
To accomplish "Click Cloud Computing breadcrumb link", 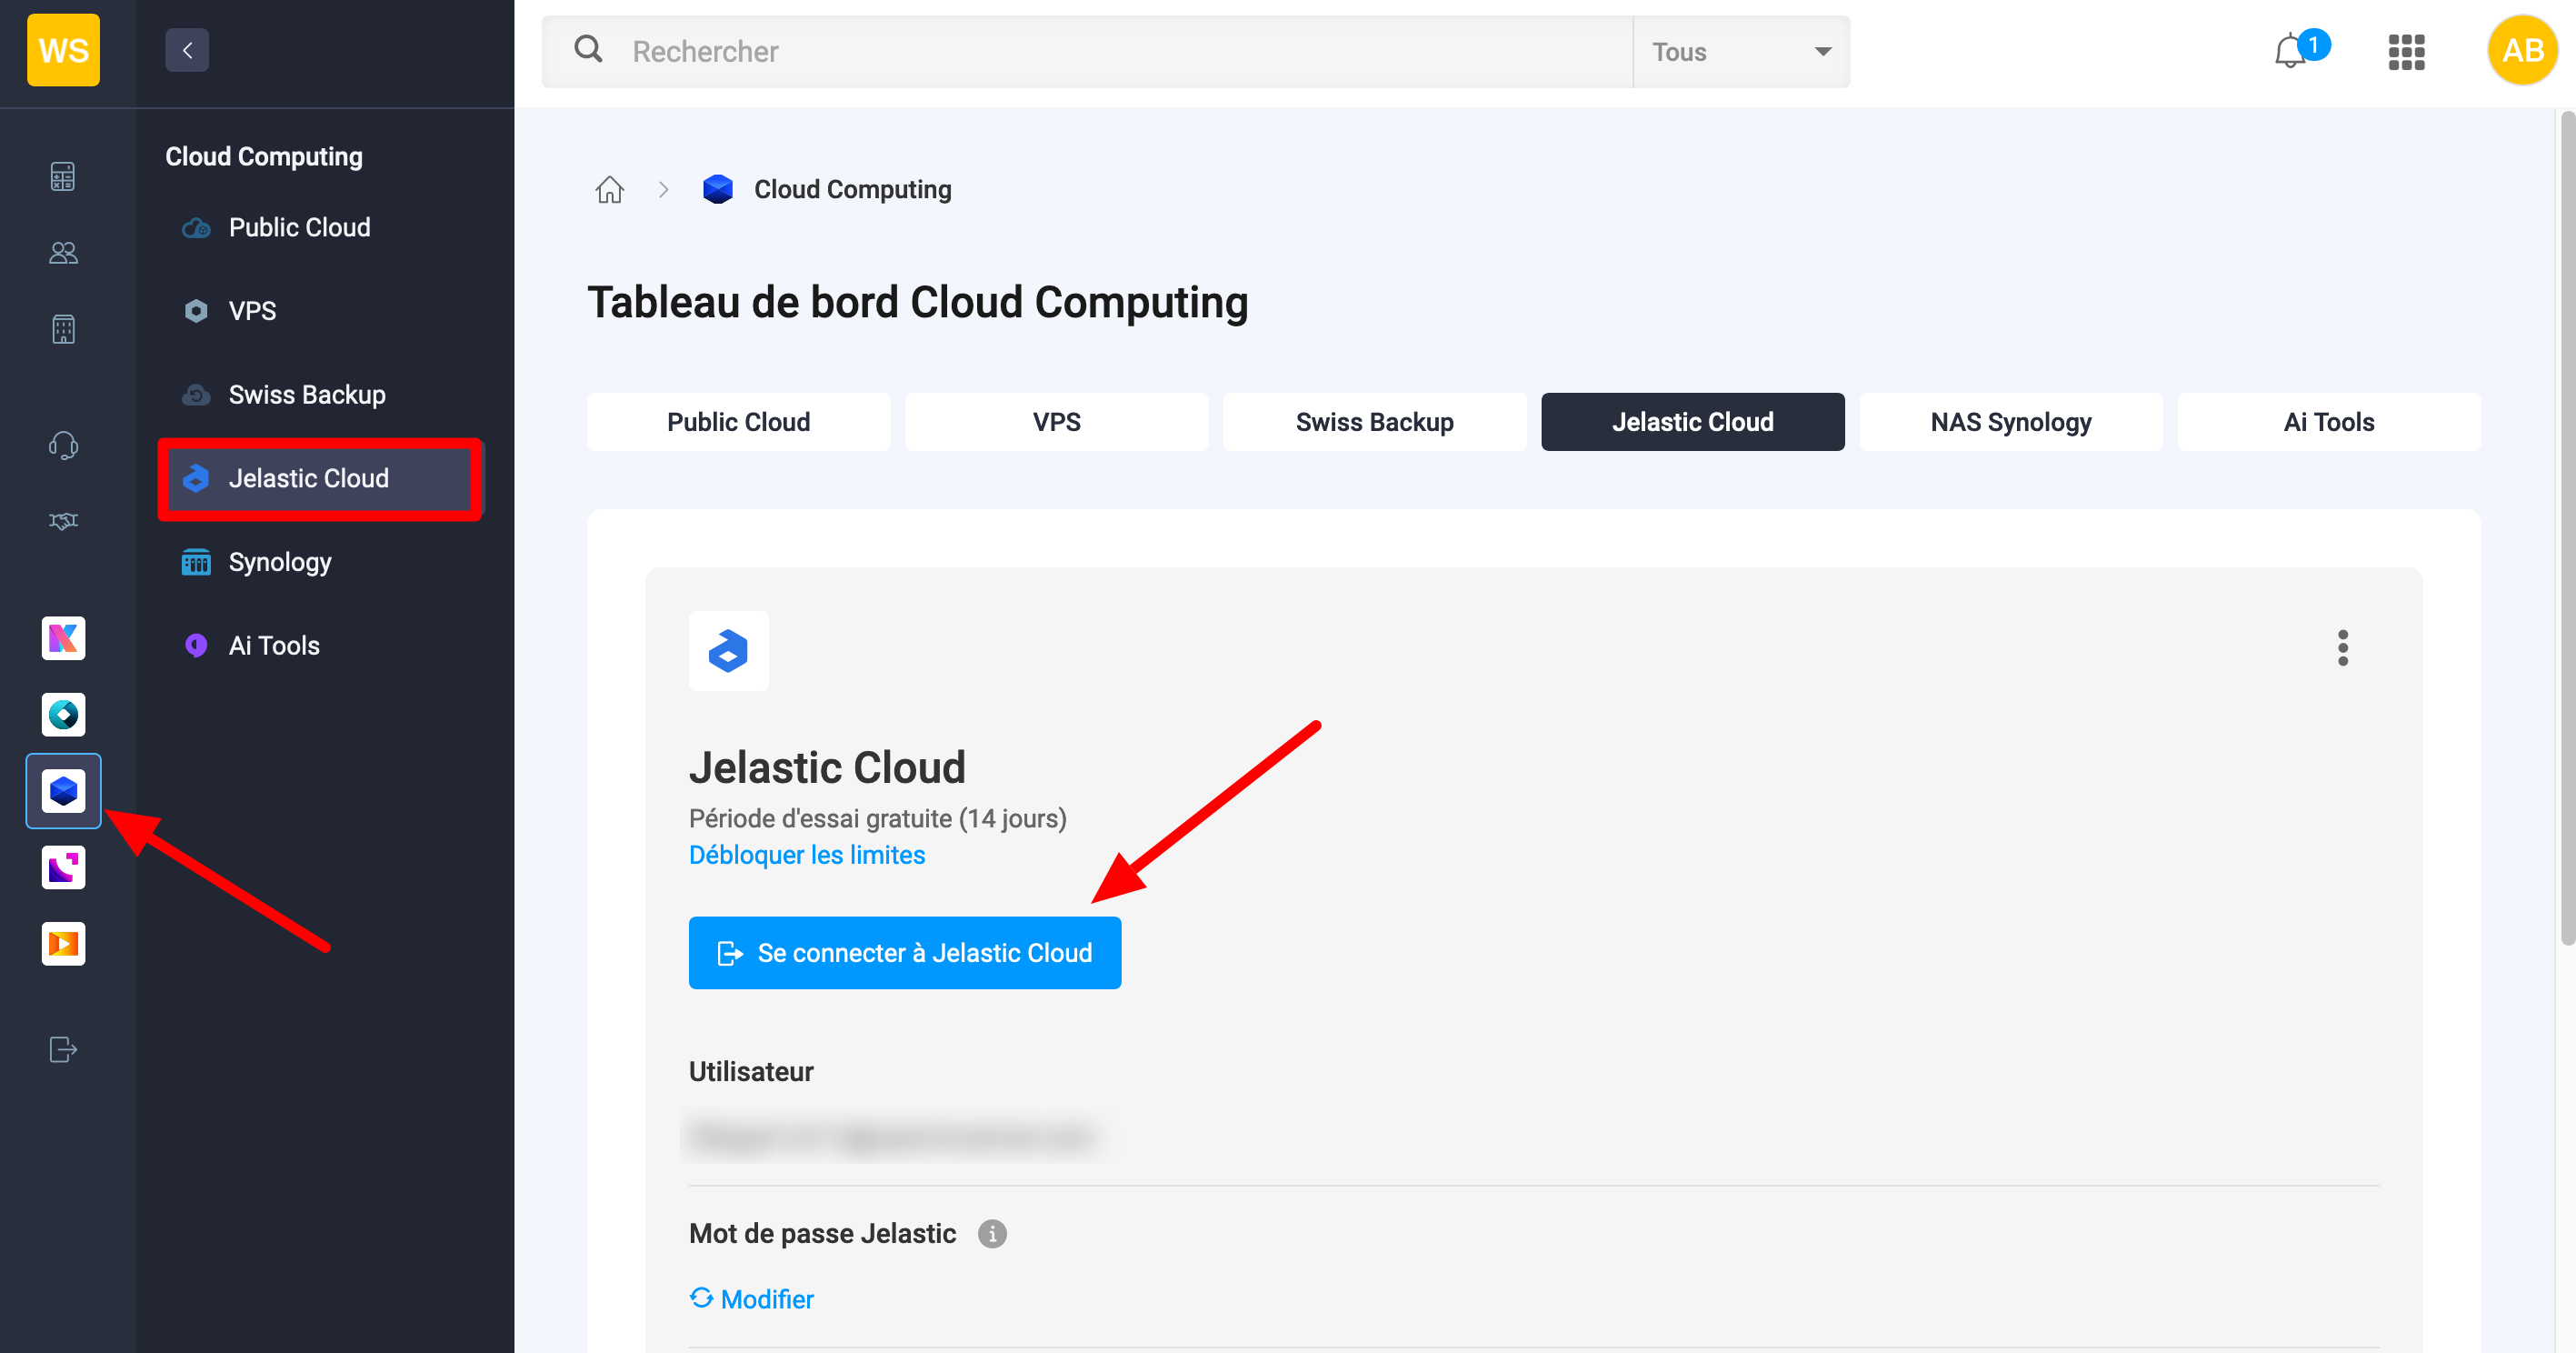I will pyautogui.click(x=852, y=189).
